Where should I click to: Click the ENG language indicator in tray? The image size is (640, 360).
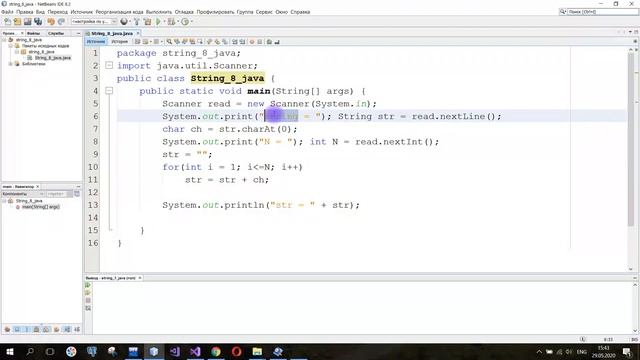point(581,352)
